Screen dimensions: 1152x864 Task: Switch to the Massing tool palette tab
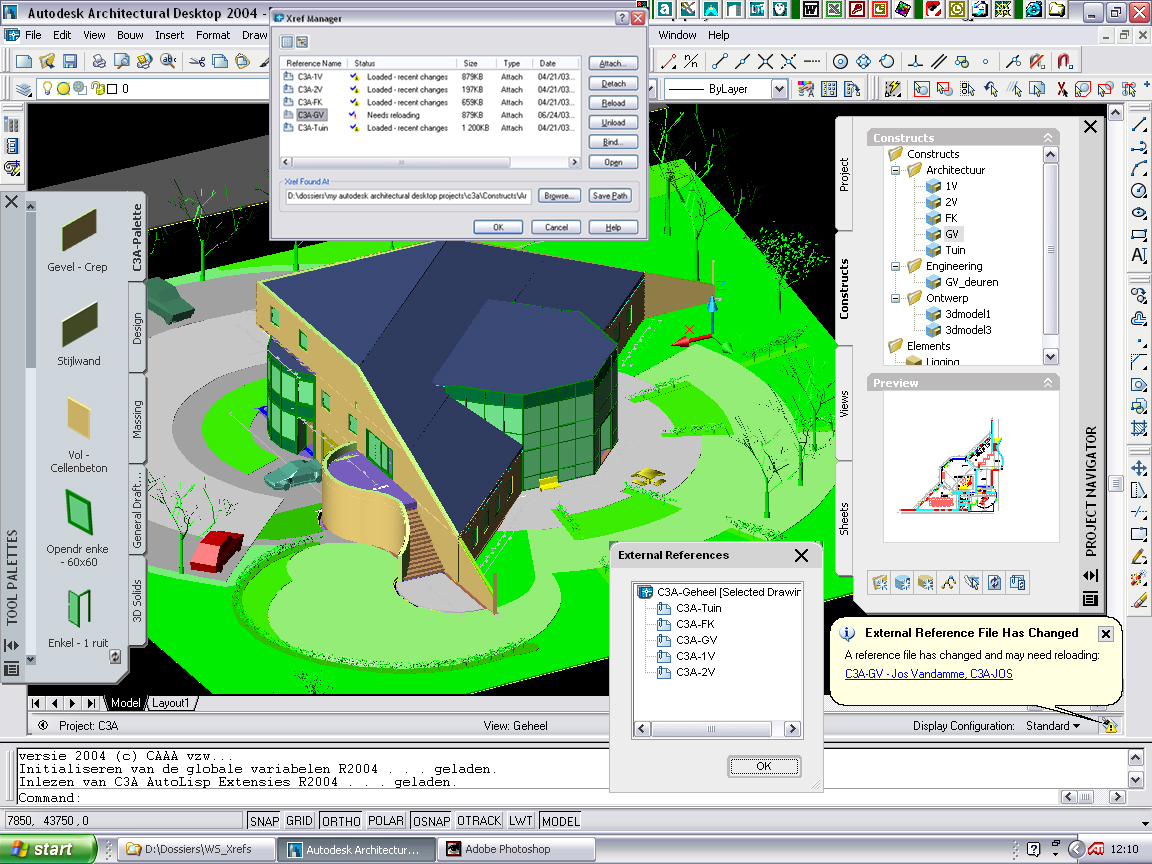pos(137,420)
